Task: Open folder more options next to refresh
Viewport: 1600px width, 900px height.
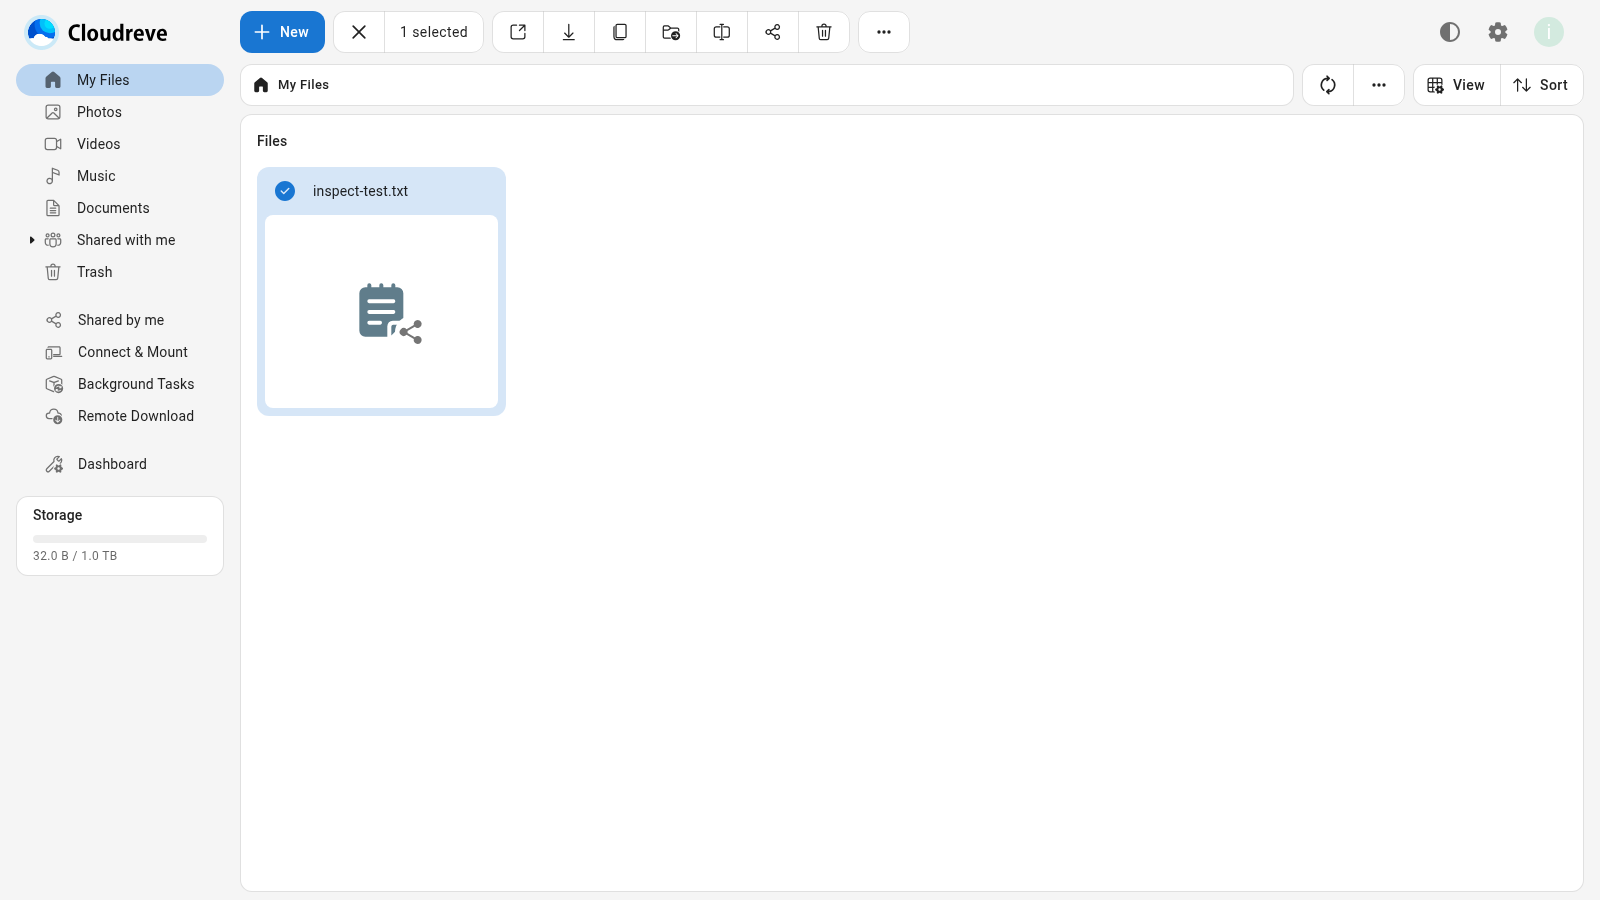Action: coord(1379,85)
